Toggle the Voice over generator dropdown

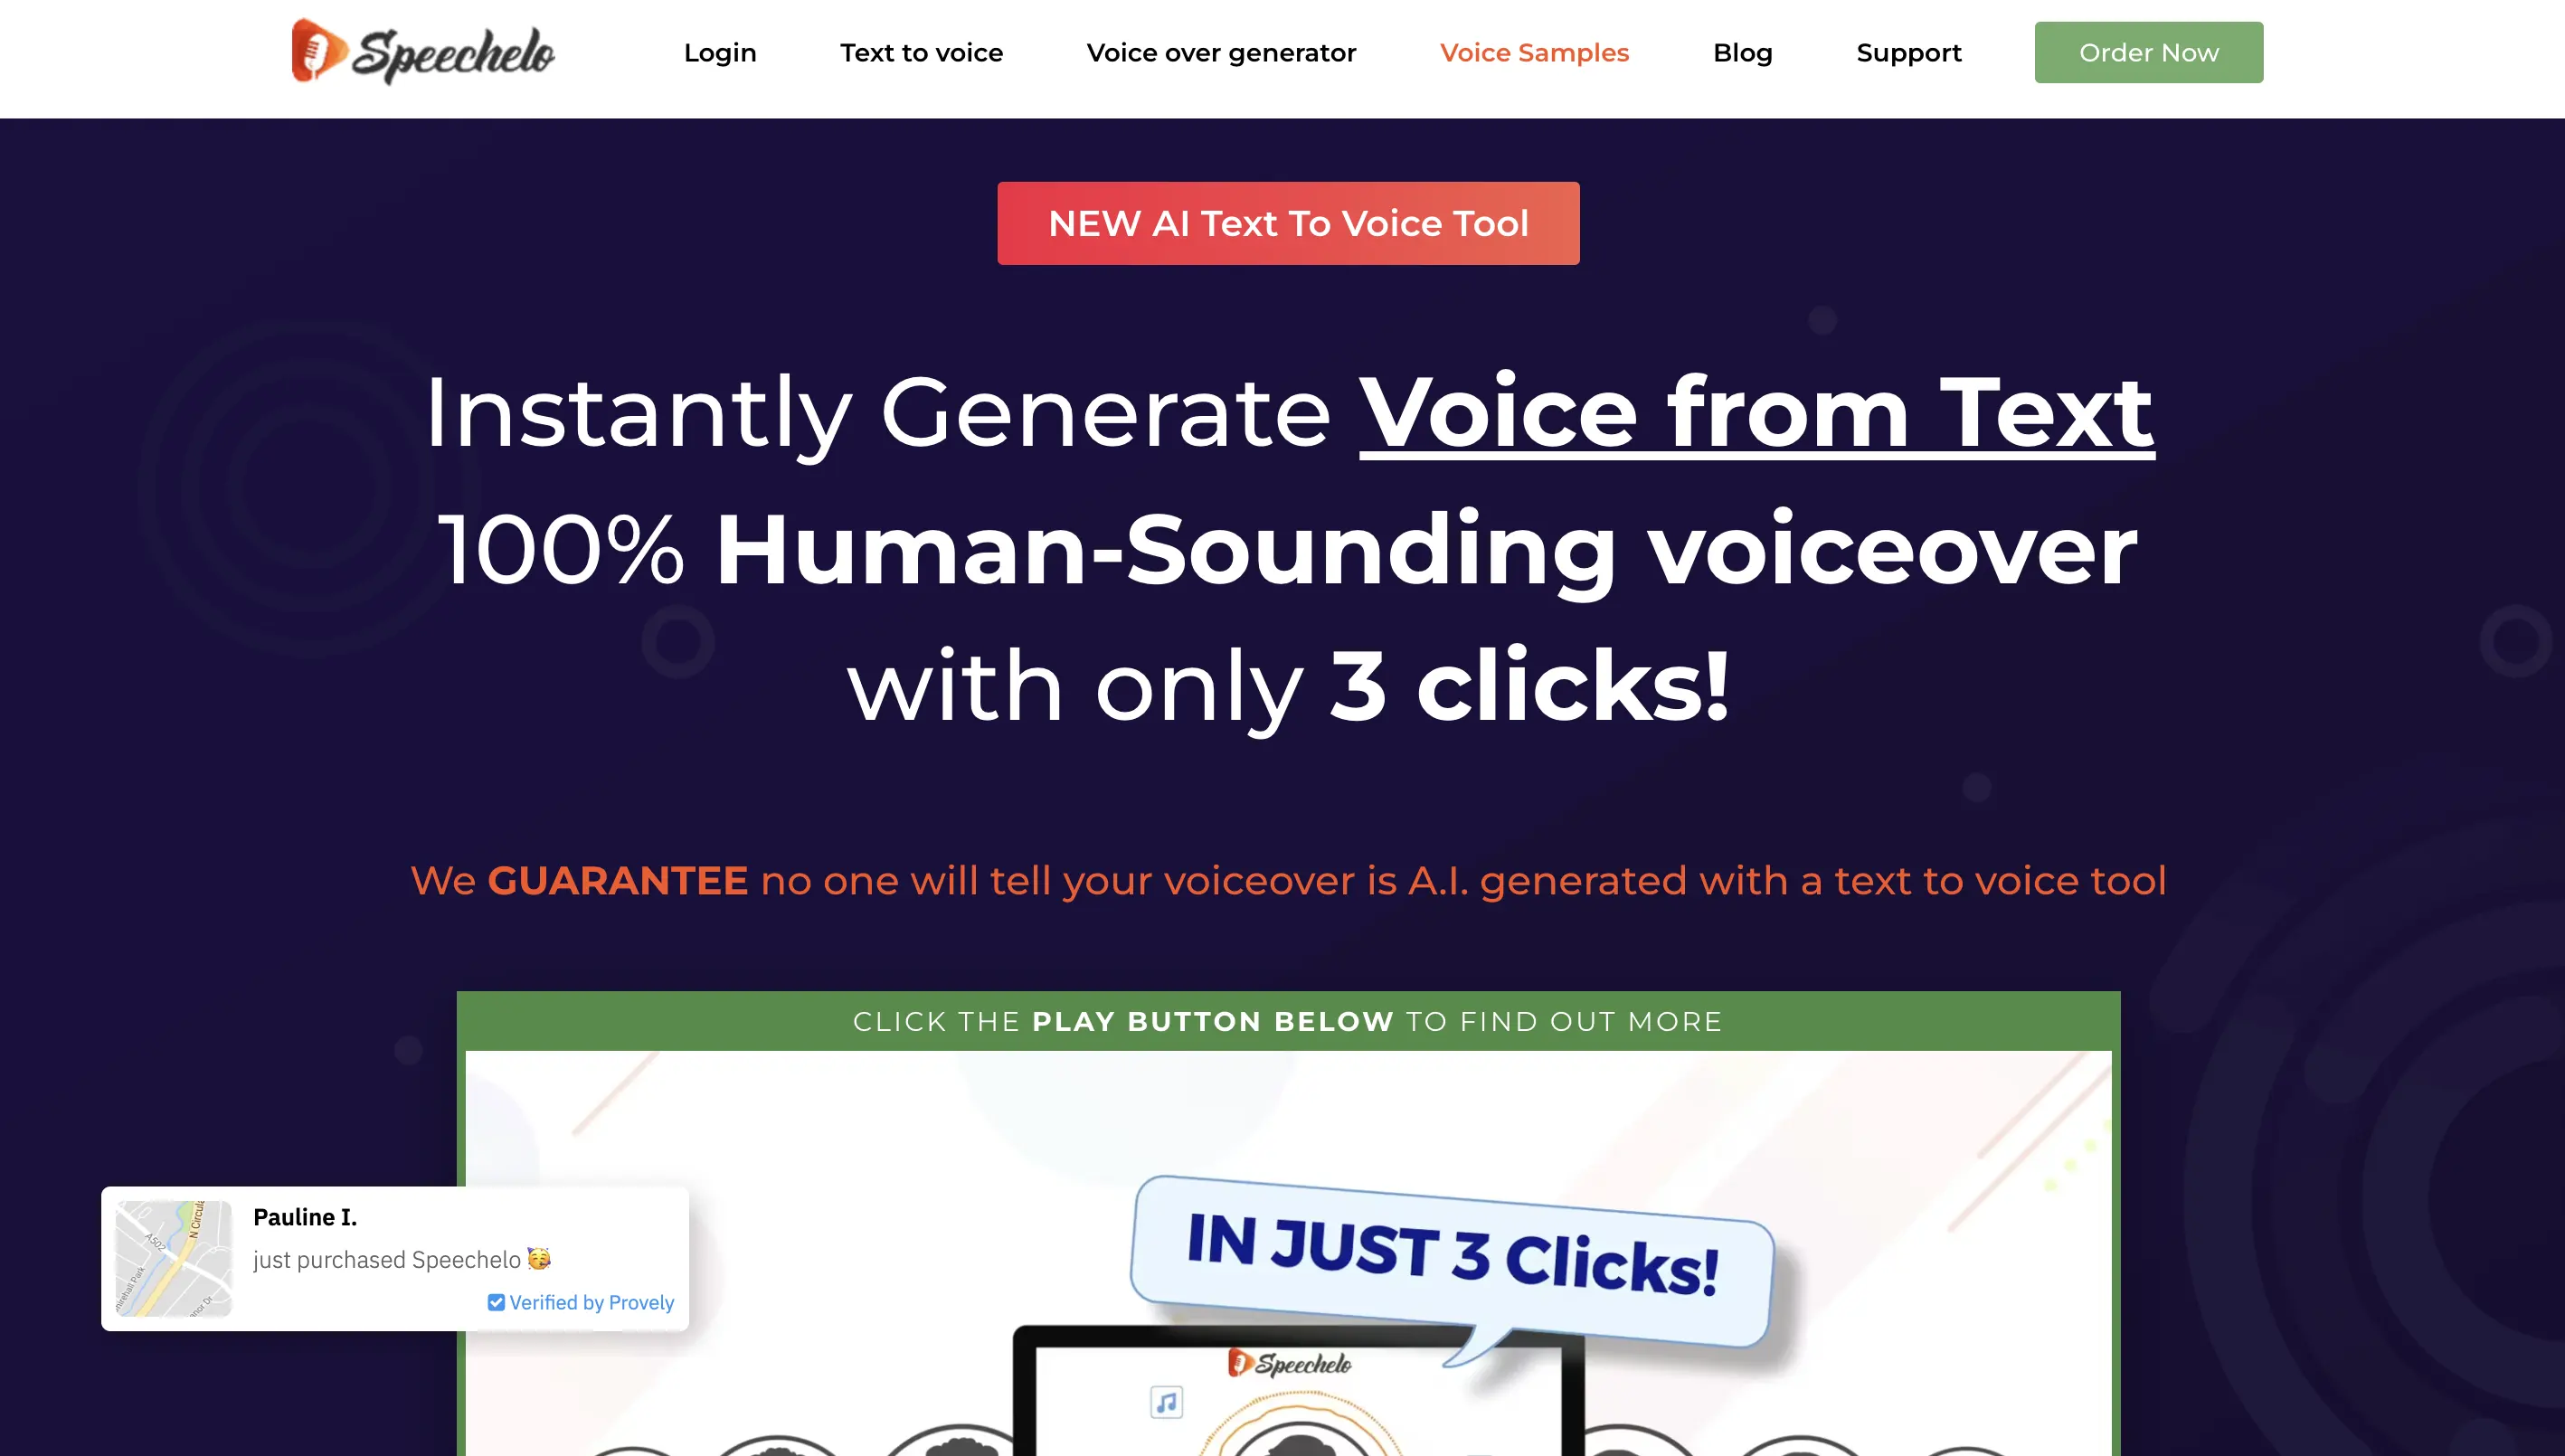[x=1223, y=52]
